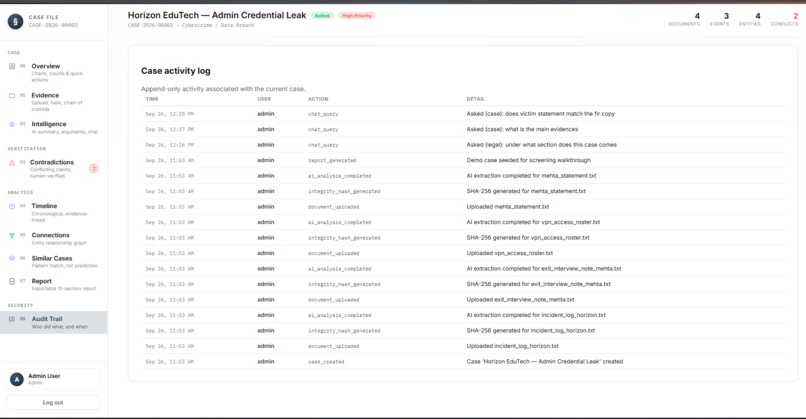Click the Events count 3

coord(726,16)
